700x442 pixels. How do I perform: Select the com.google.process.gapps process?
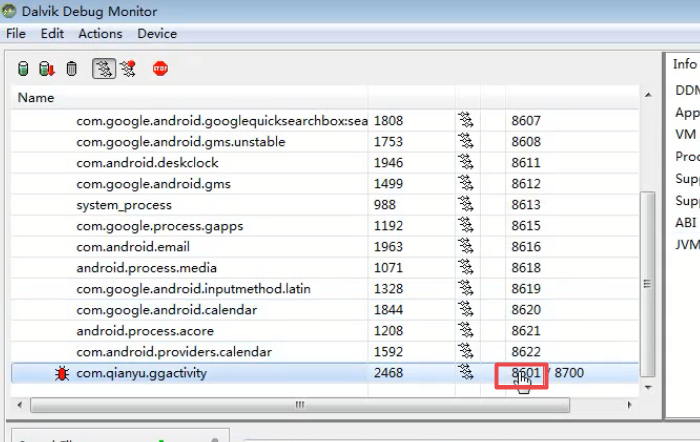click(160, 226)
